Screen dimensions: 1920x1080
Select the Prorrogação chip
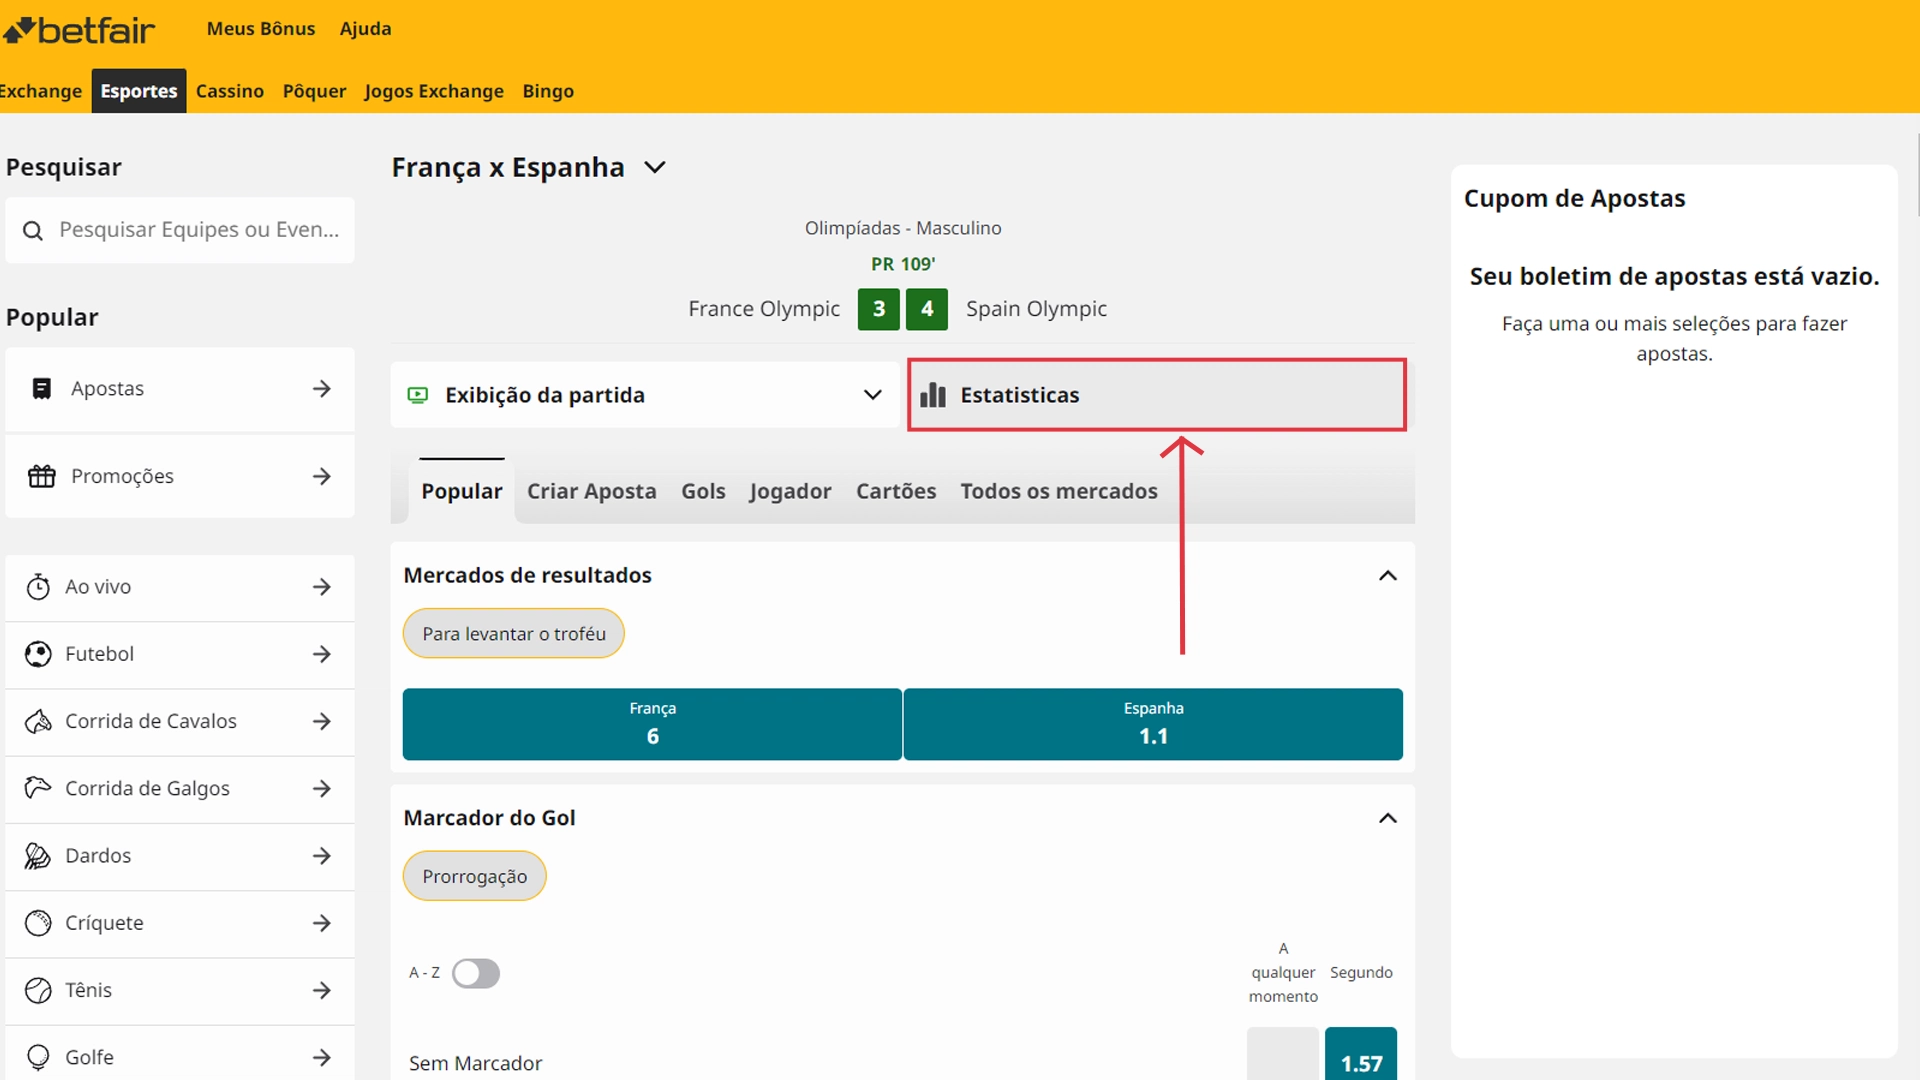474,876
